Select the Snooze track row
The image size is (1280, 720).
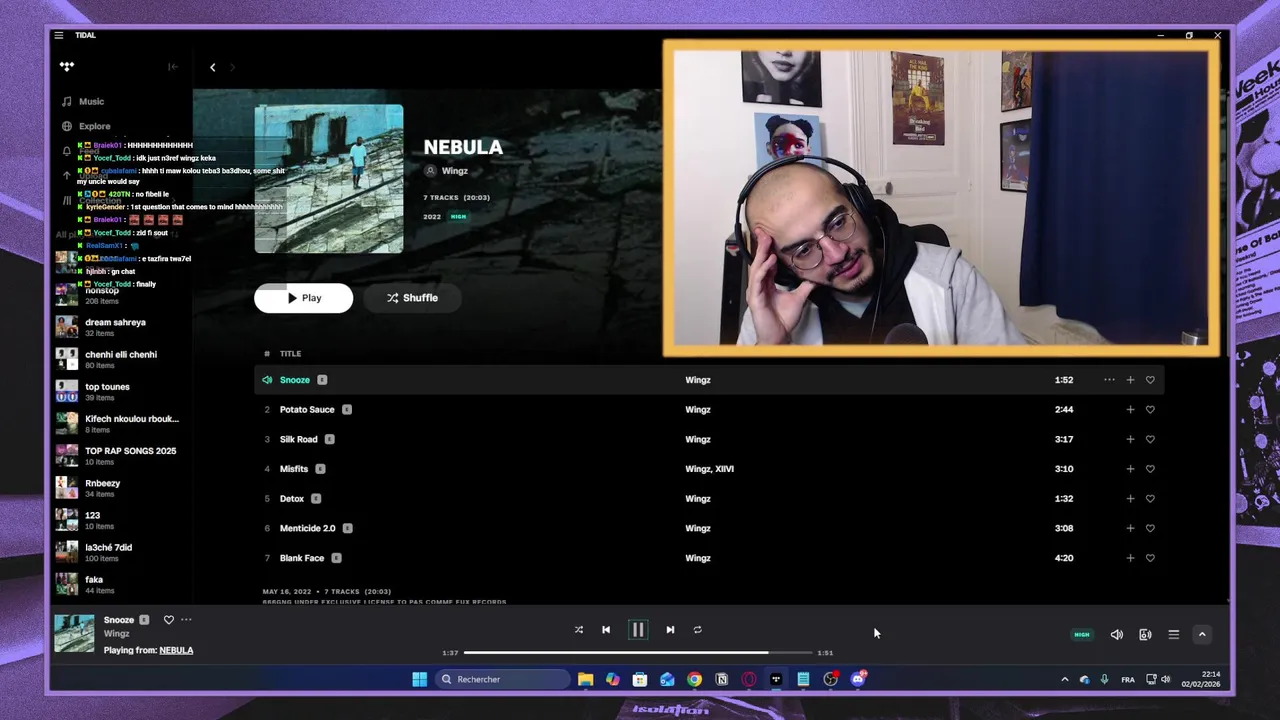[x=708, y=380]
